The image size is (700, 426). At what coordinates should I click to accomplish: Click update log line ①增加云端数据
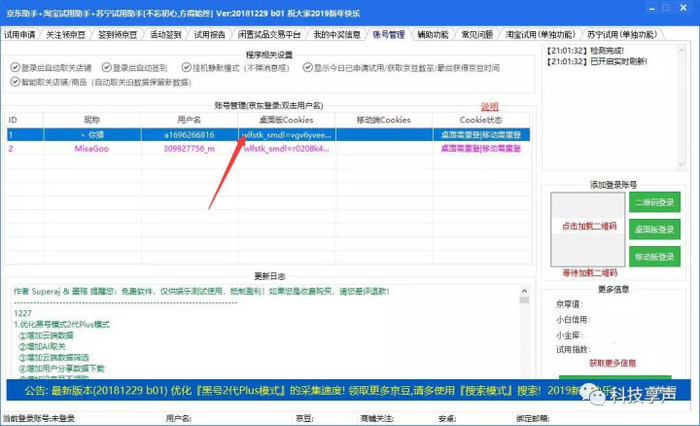click(46, 335)
